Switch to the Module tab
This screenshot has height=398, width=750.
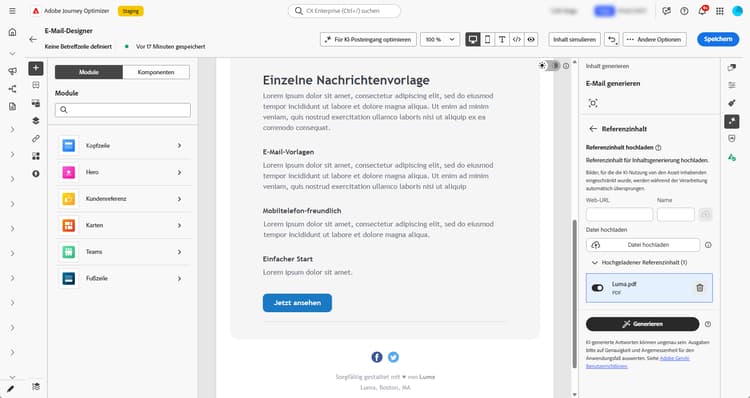89,72
